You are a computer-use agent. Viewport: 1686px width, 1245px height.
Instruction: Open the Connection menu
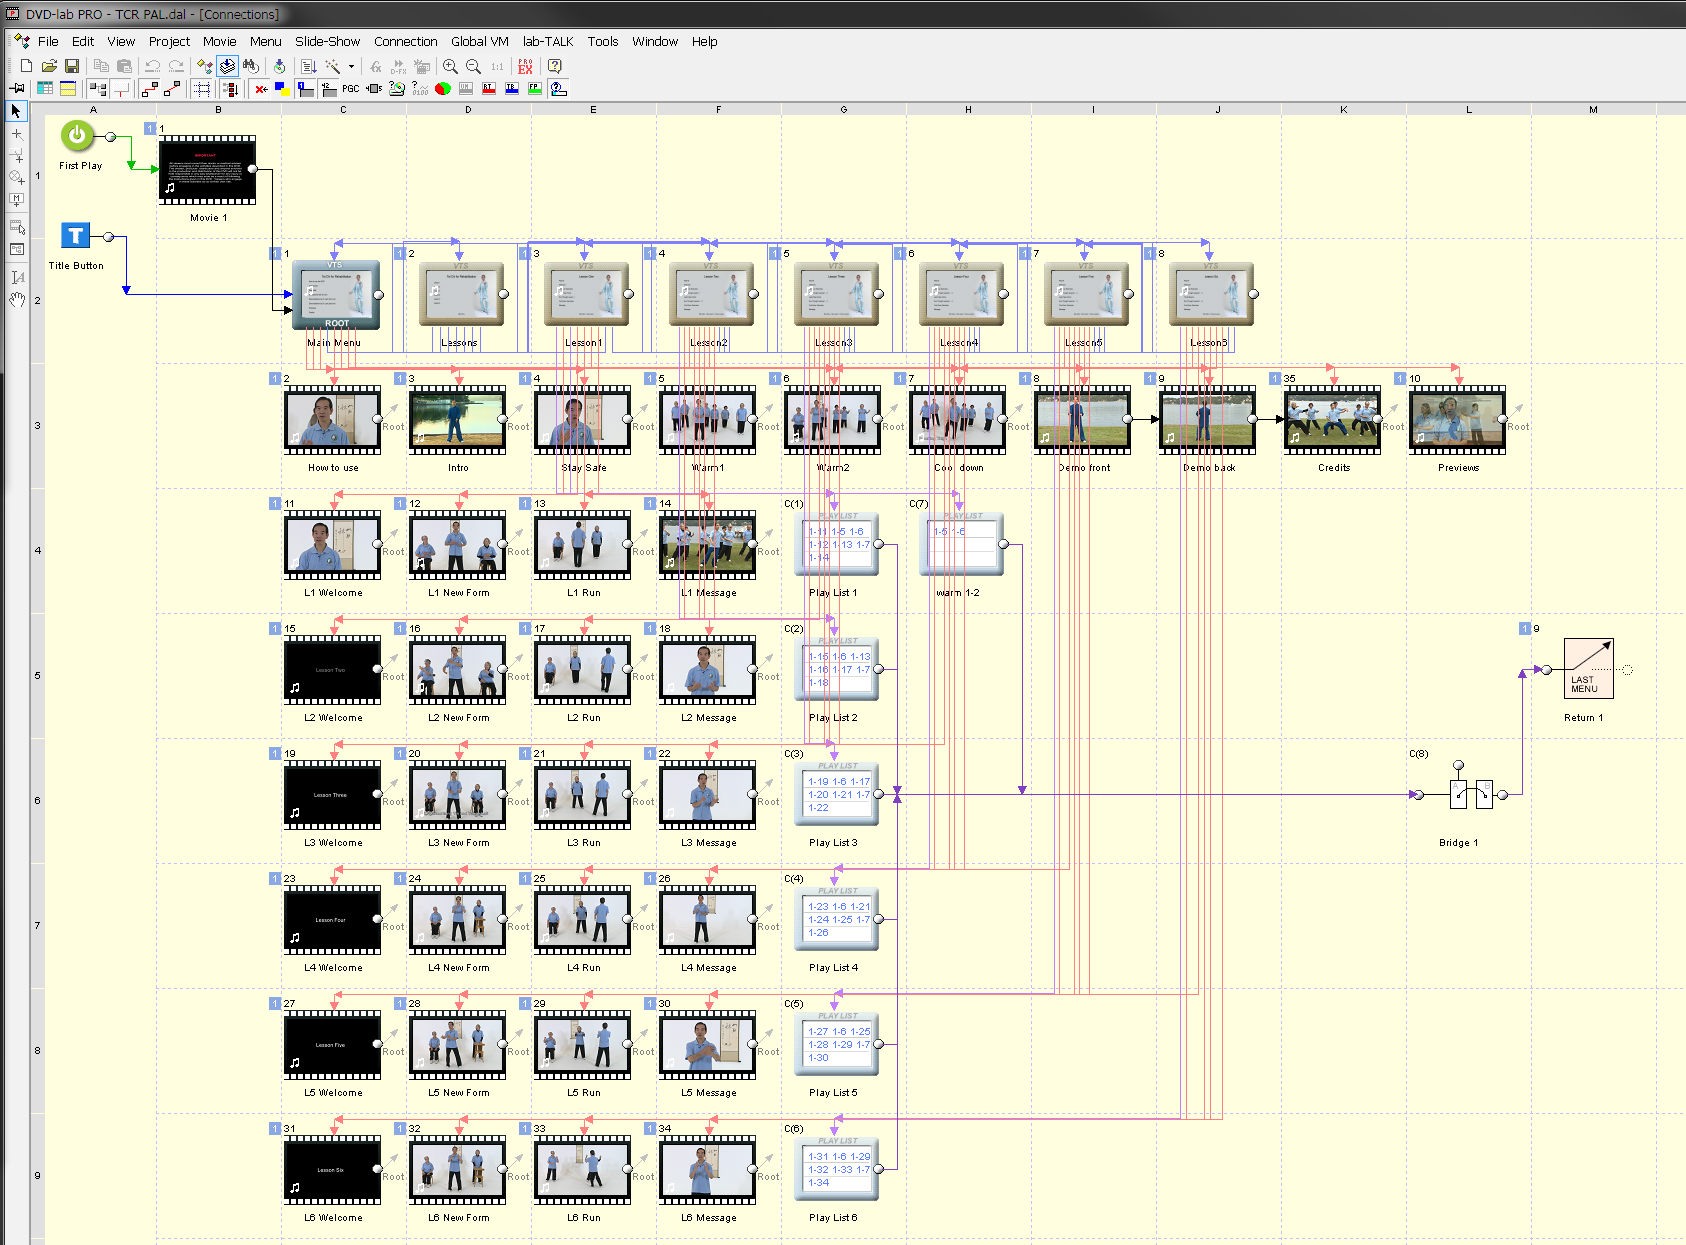pyautogui.click(x=405, y=41)
